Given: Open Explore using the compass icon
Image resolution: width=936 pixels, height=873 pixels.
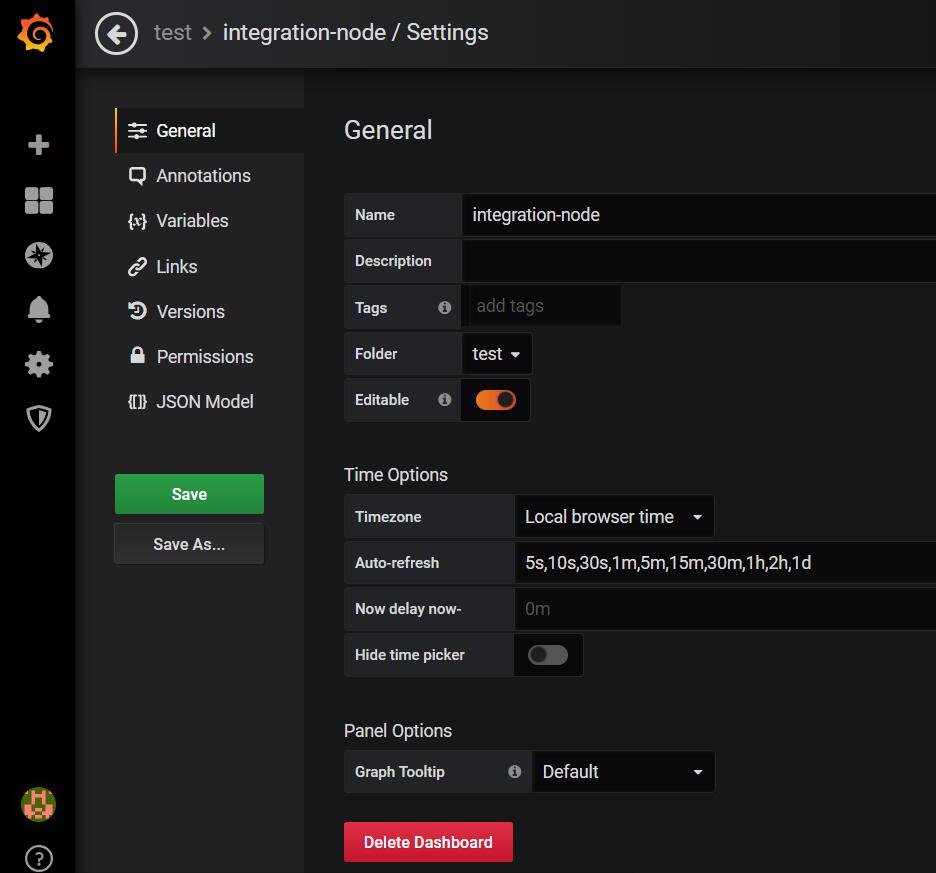Looking at the screenshot, I should tap(38, 255).
